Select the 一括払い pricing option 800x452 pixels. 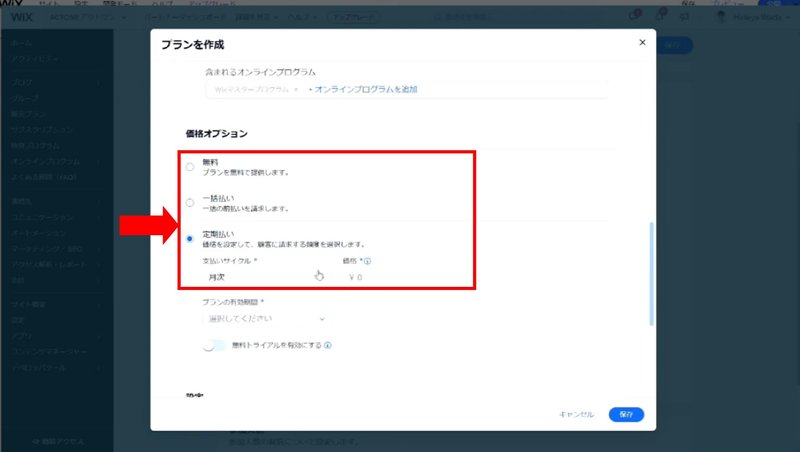click(x=190, y=203)
